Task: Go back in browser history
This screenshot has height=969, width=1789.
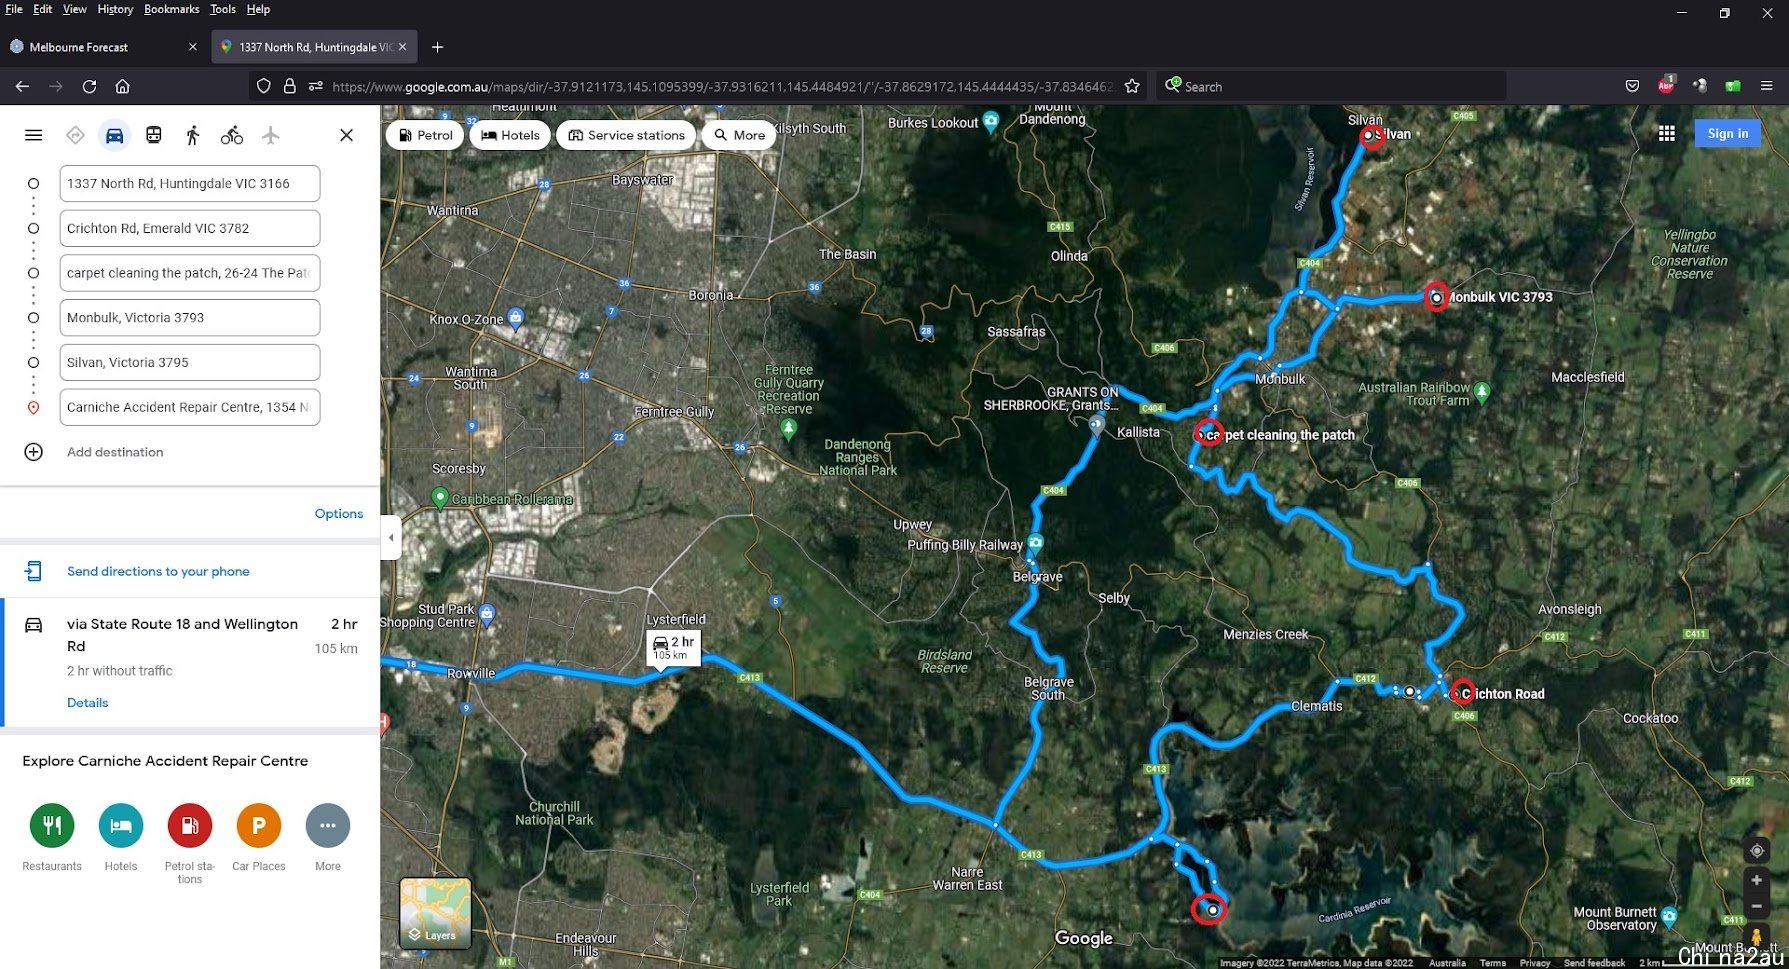Action: click(x=22, y=86)
